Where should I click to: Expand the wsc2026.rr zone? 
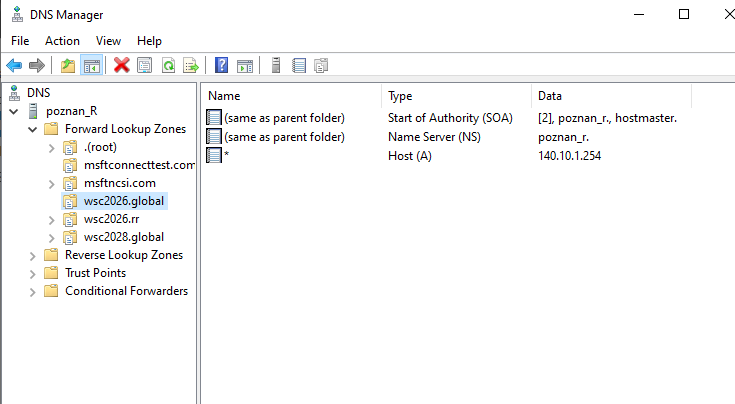tap(52, 220)
